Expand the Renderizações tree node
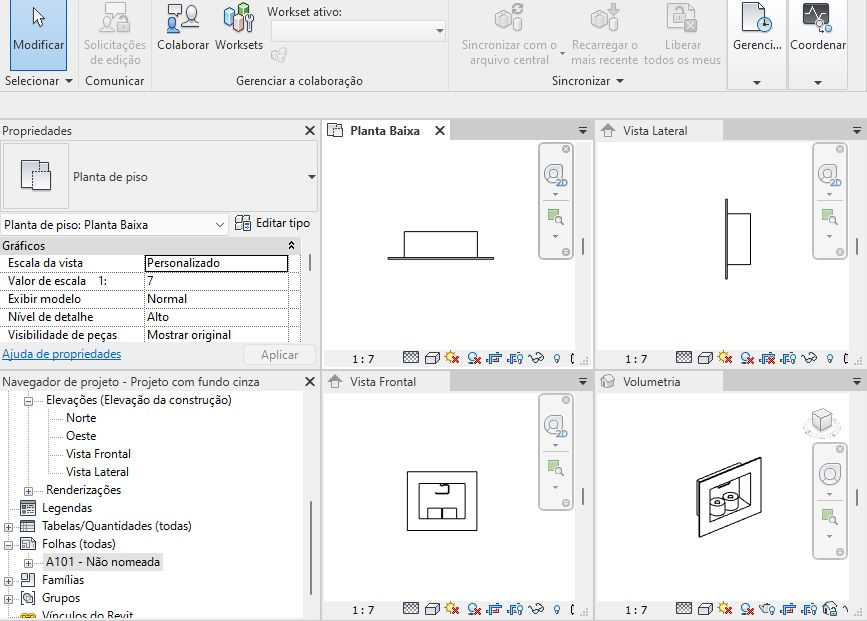Viewport: 867px width, 621px height. 28,491
